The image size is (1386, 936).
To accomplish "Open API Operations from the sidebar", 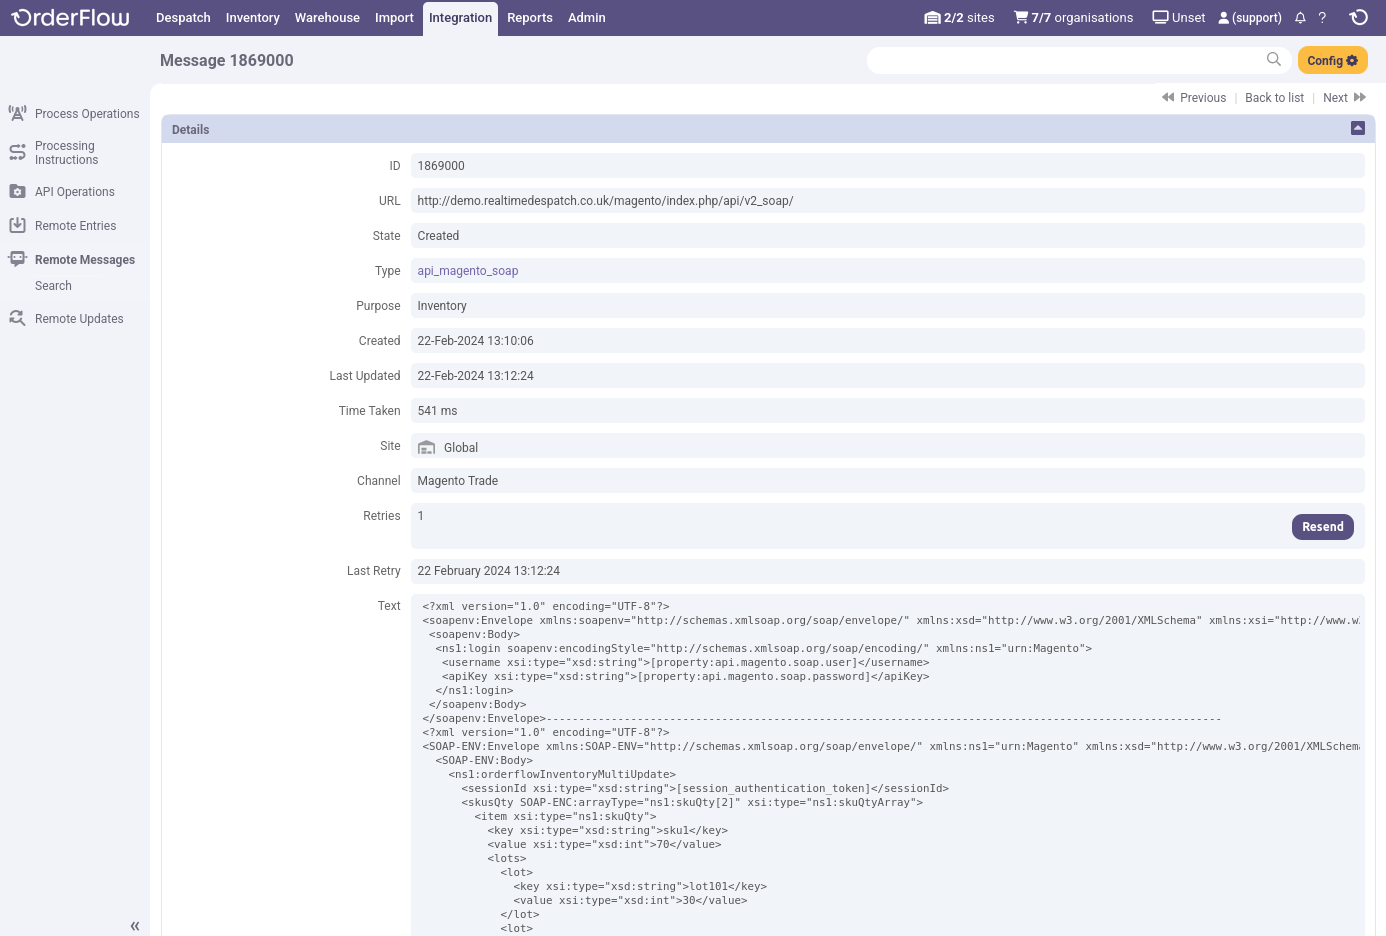I will pos(74,192).
